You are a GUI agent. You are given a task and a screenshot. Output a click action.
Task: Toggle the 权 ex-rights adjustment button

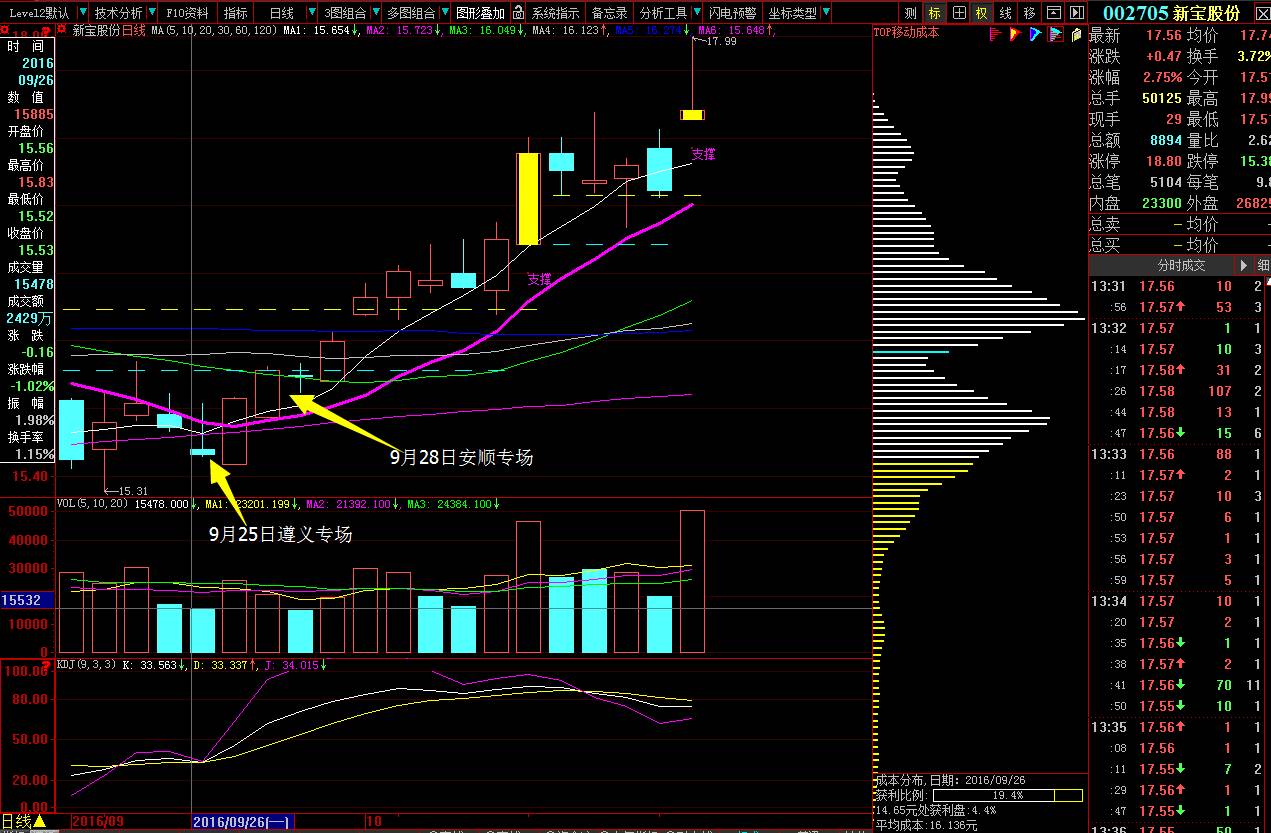click(x=982, y=13)
